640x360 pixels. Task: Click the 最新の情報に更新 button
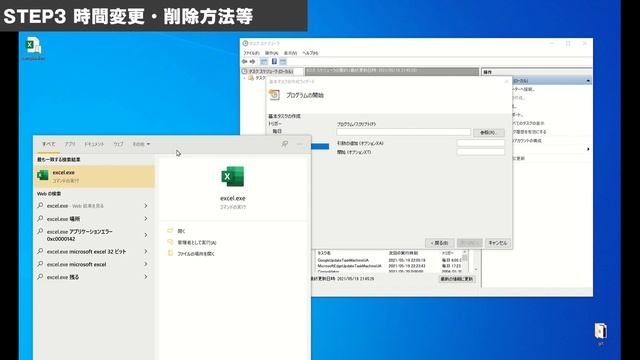pyautogui.click(x=457, y=279)
